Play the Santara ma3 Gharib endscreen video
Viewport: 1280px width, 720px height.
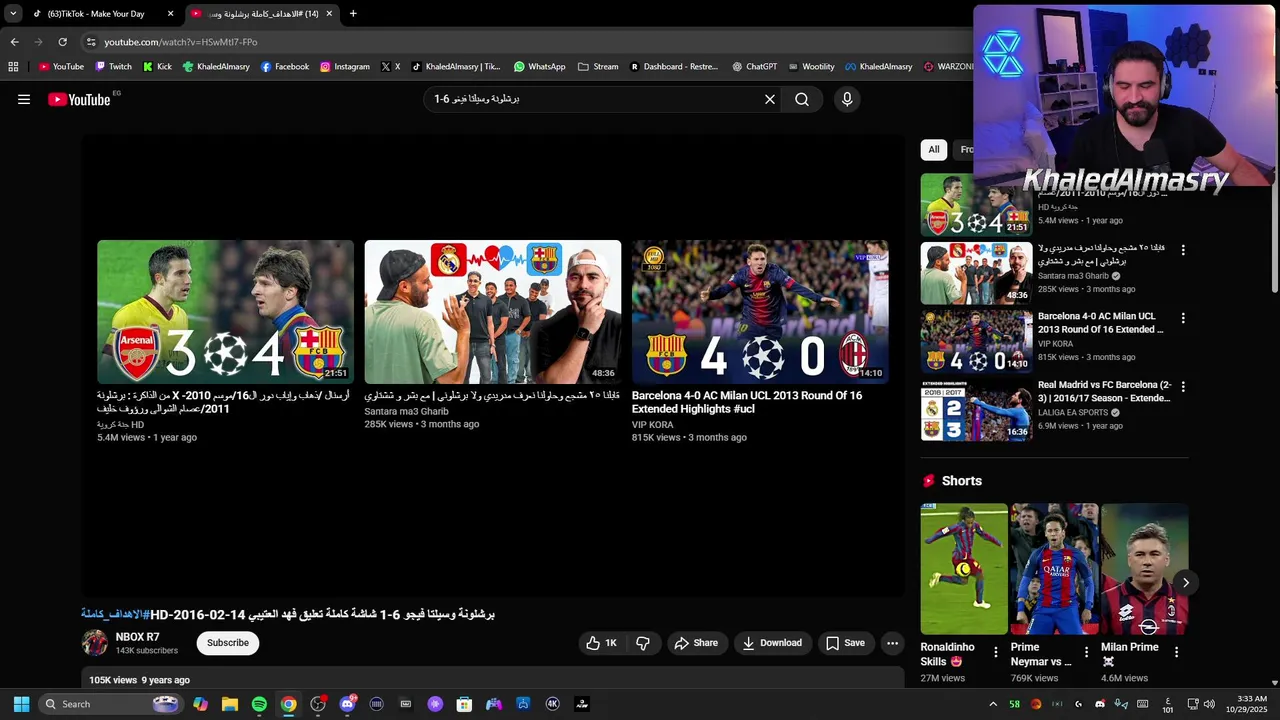pyautogui.click(x=492, y=312)
